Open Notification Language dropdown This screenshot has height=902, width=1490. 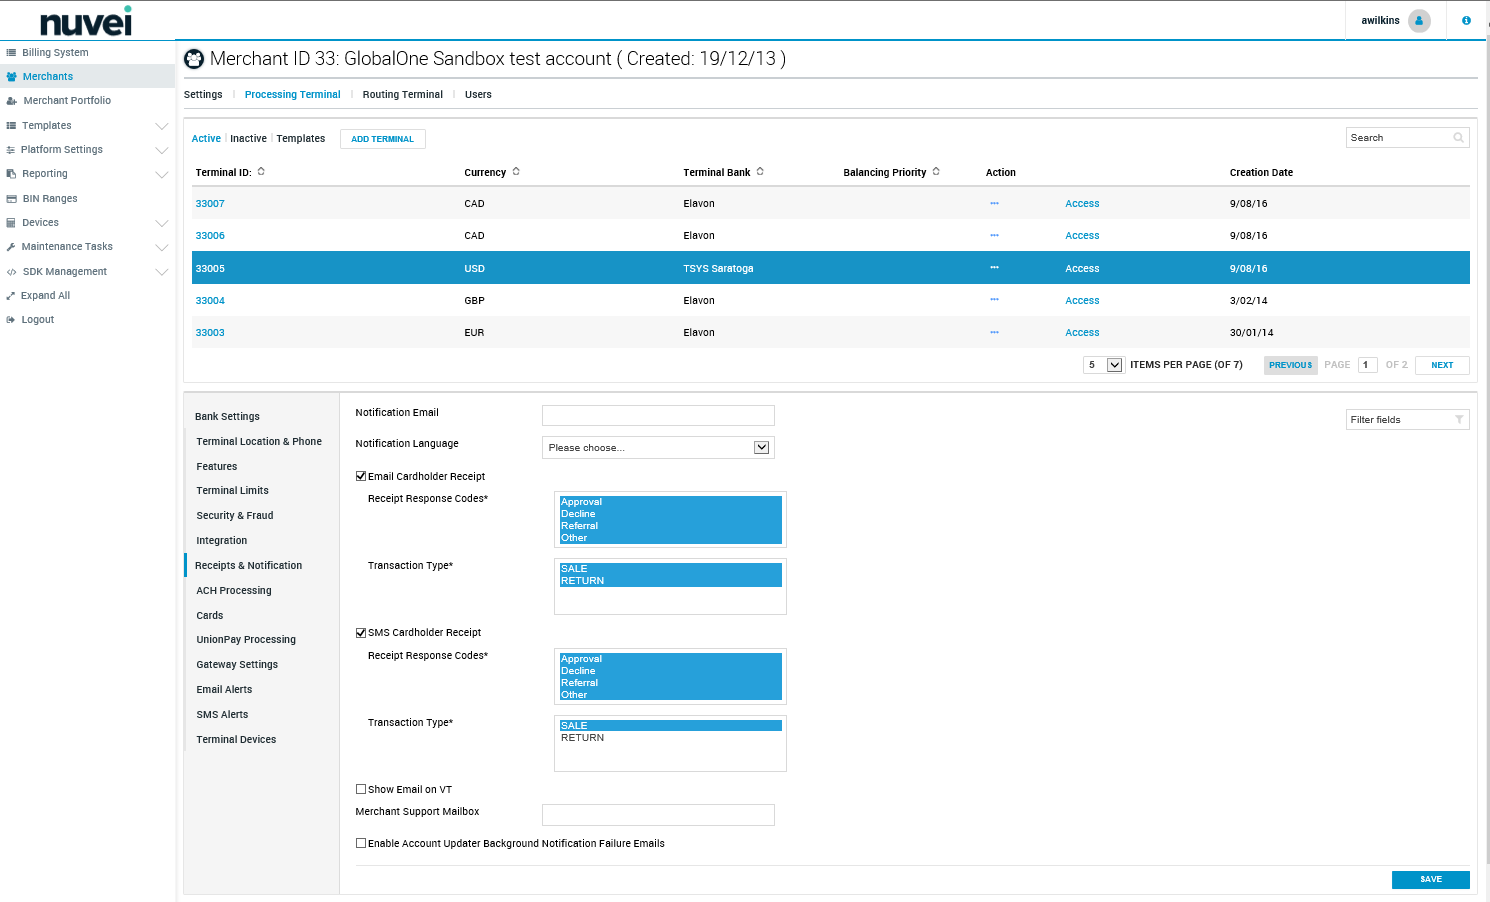click(x=658, y=448)
